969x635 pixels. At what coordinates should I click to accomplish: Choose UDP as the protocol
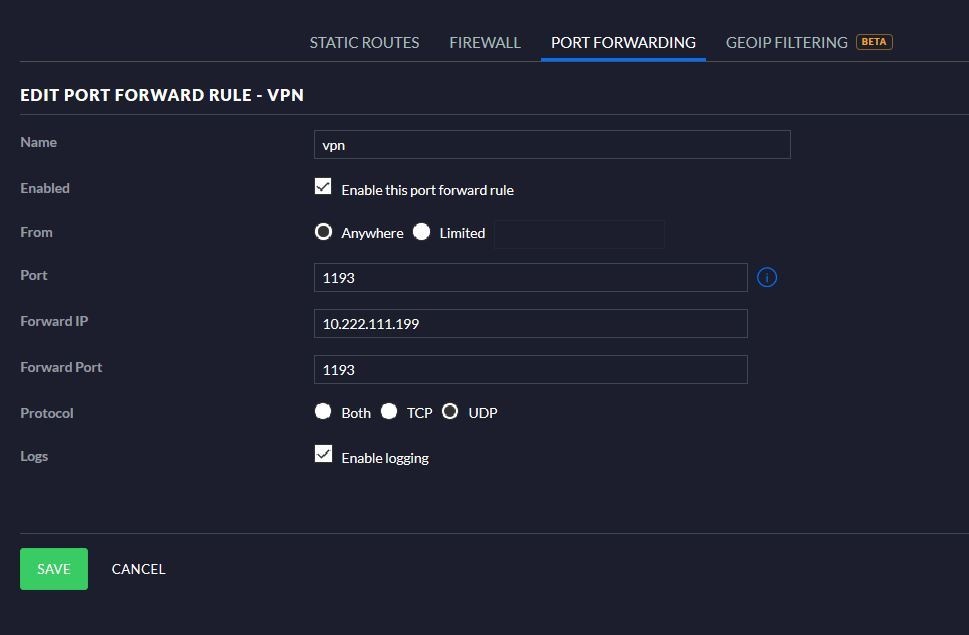click(450, 412)
